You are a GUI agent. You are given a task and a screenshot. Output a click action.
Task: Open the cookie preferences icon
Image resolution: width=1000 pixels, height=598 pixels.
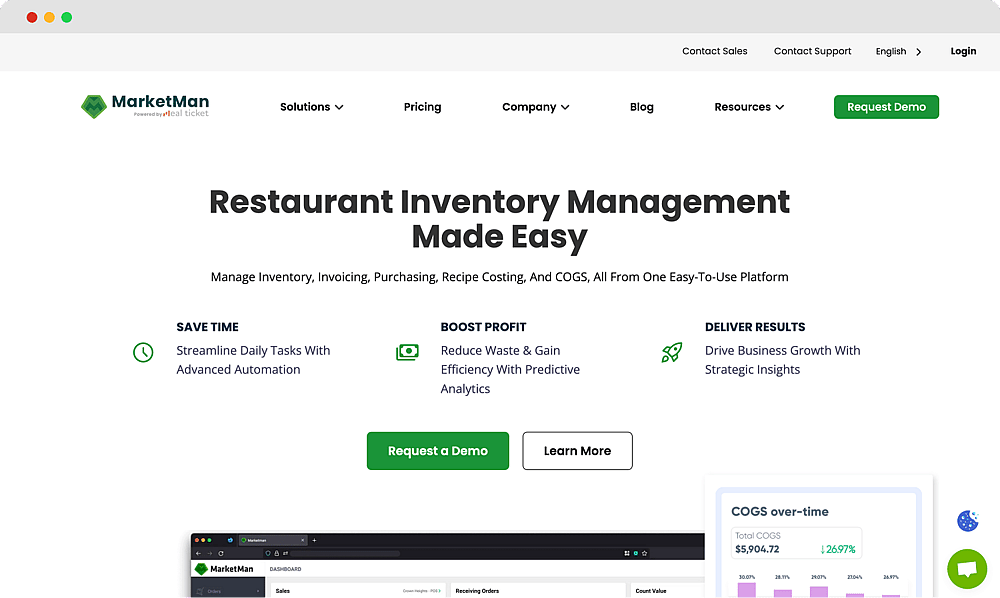(x=967, y=520)
